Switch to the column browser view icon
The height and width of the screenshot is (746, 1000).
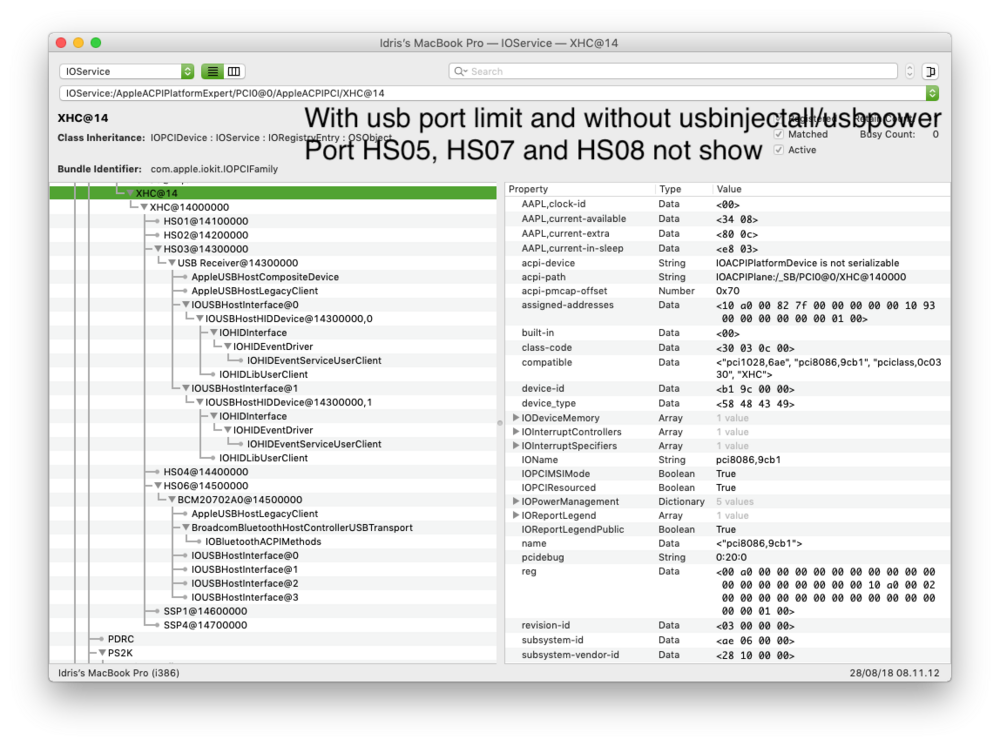tap(234, 72)
